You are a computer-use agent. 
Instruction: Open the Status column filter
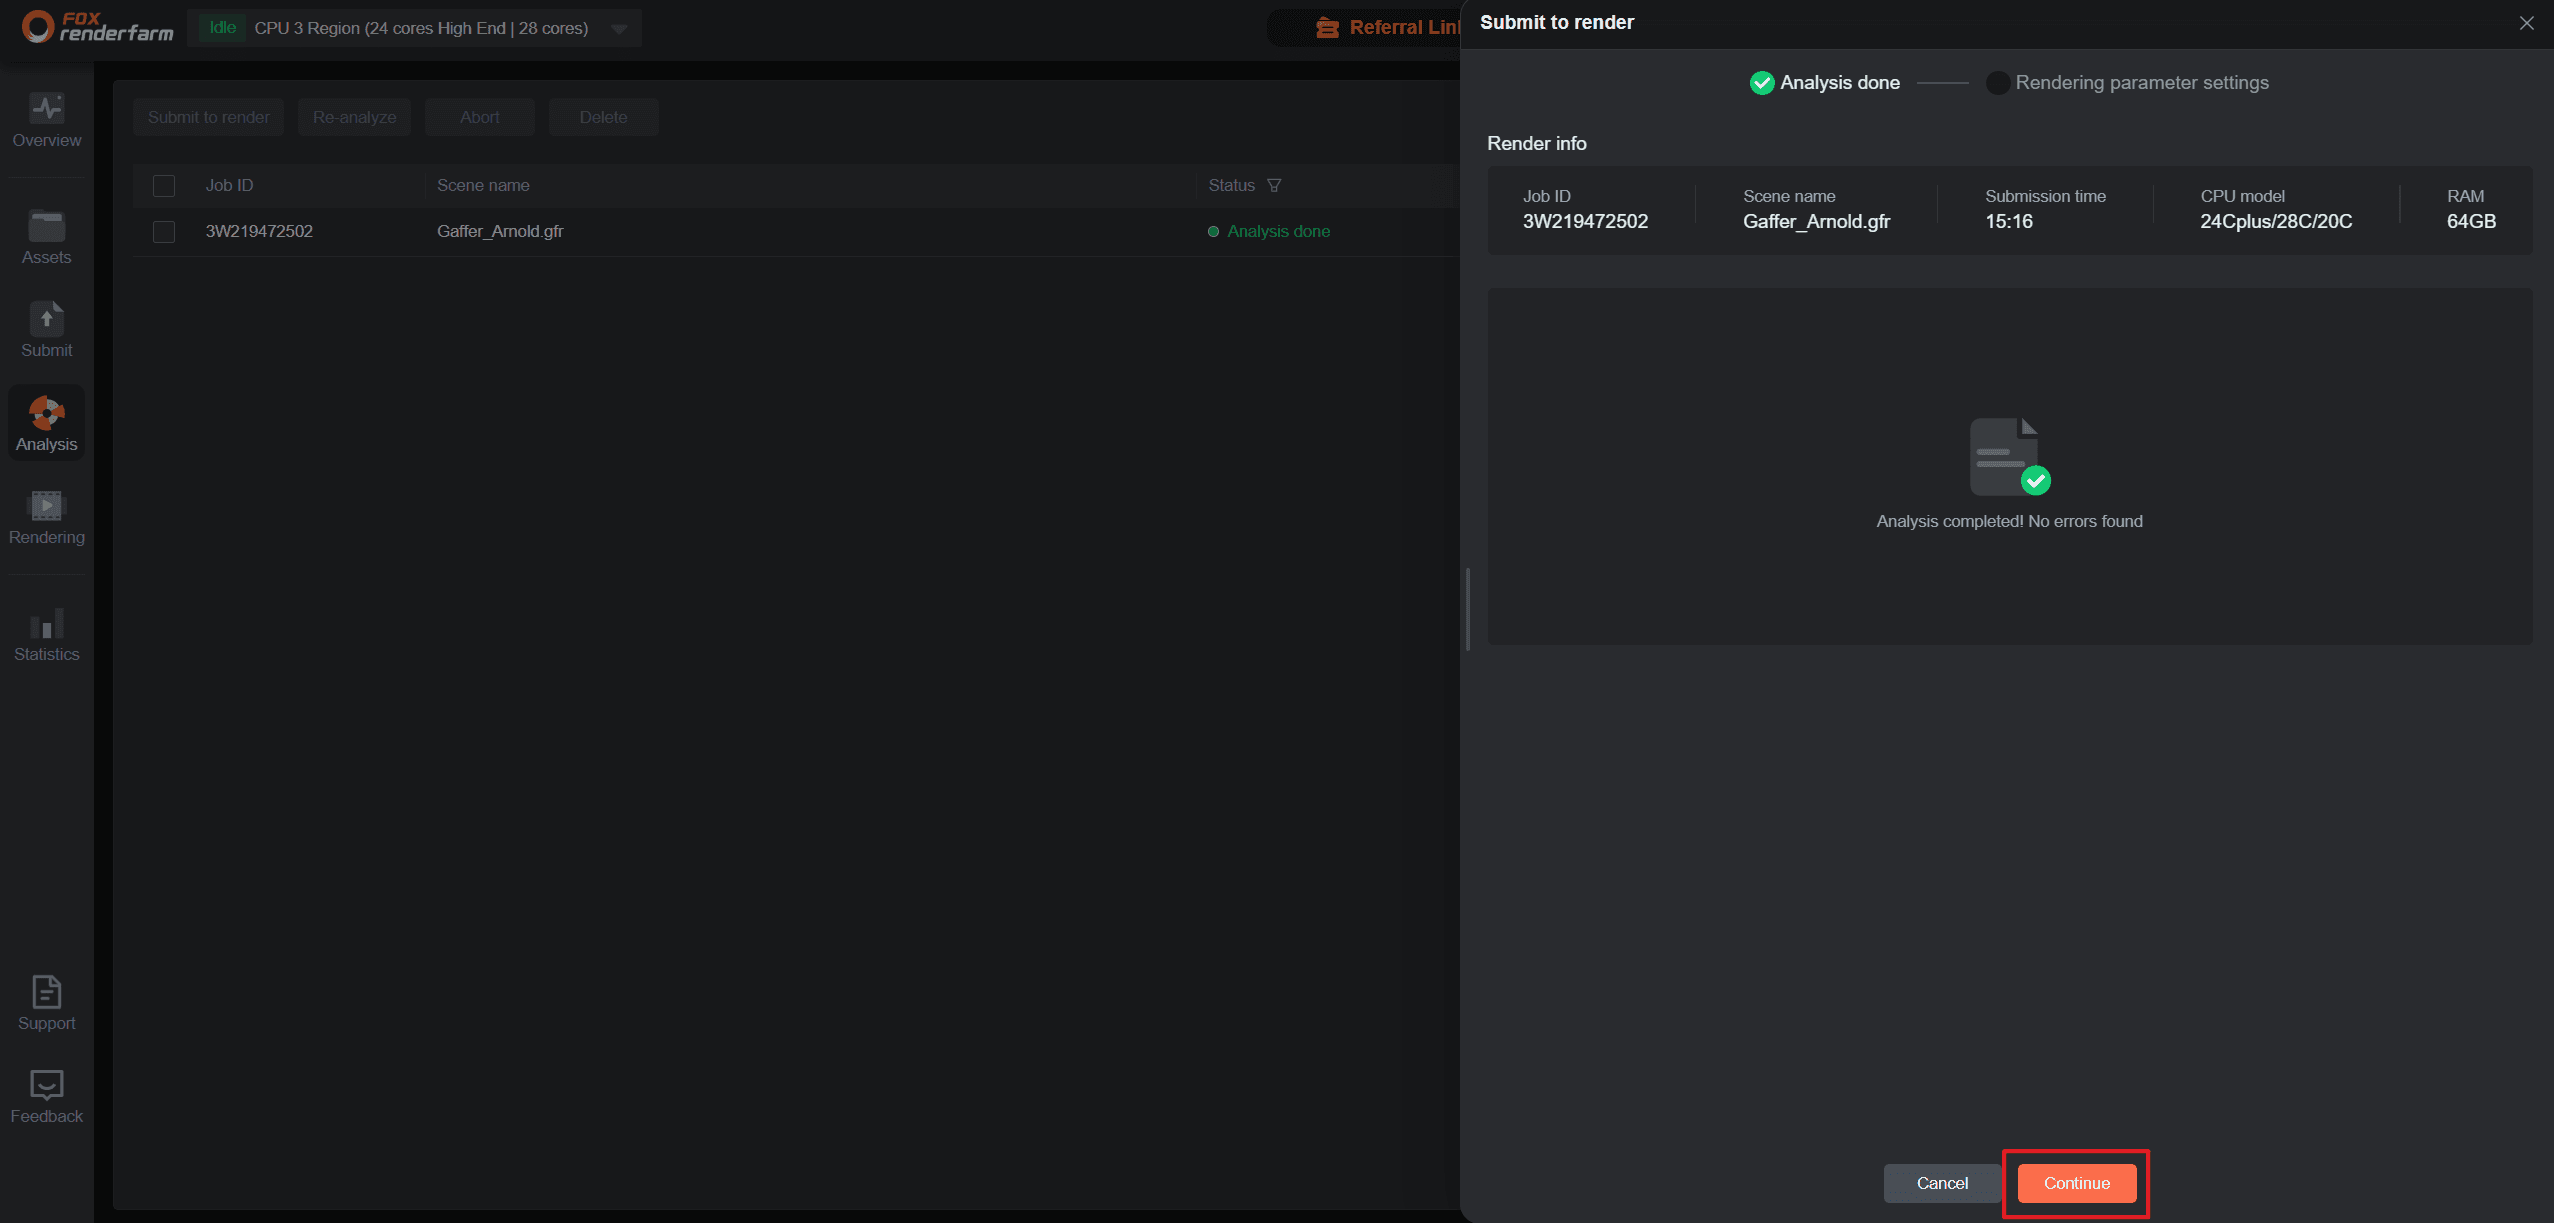1273,186
